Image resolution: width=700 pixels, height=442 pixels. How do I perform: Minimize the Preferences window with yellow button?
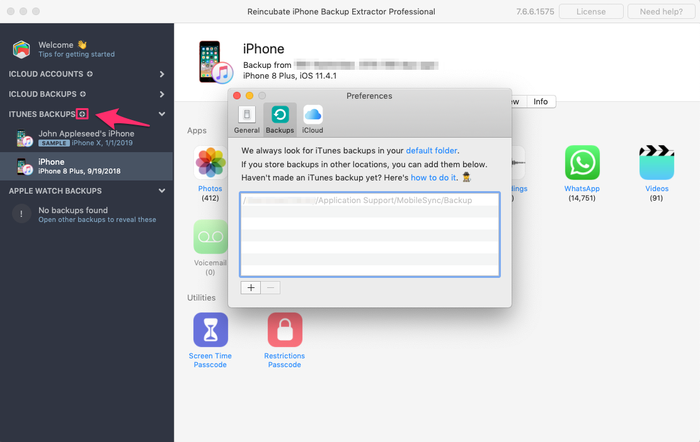(x=250, y=96)
